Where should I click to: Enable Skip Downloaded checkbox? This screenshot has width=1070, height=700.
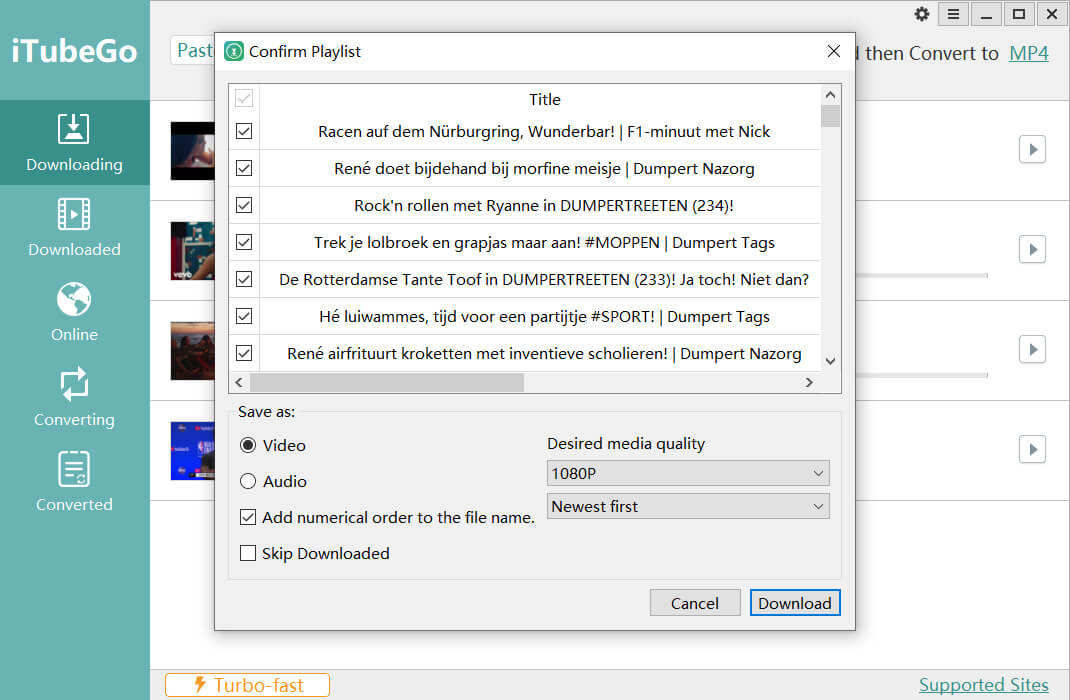[x=248, y=553]
